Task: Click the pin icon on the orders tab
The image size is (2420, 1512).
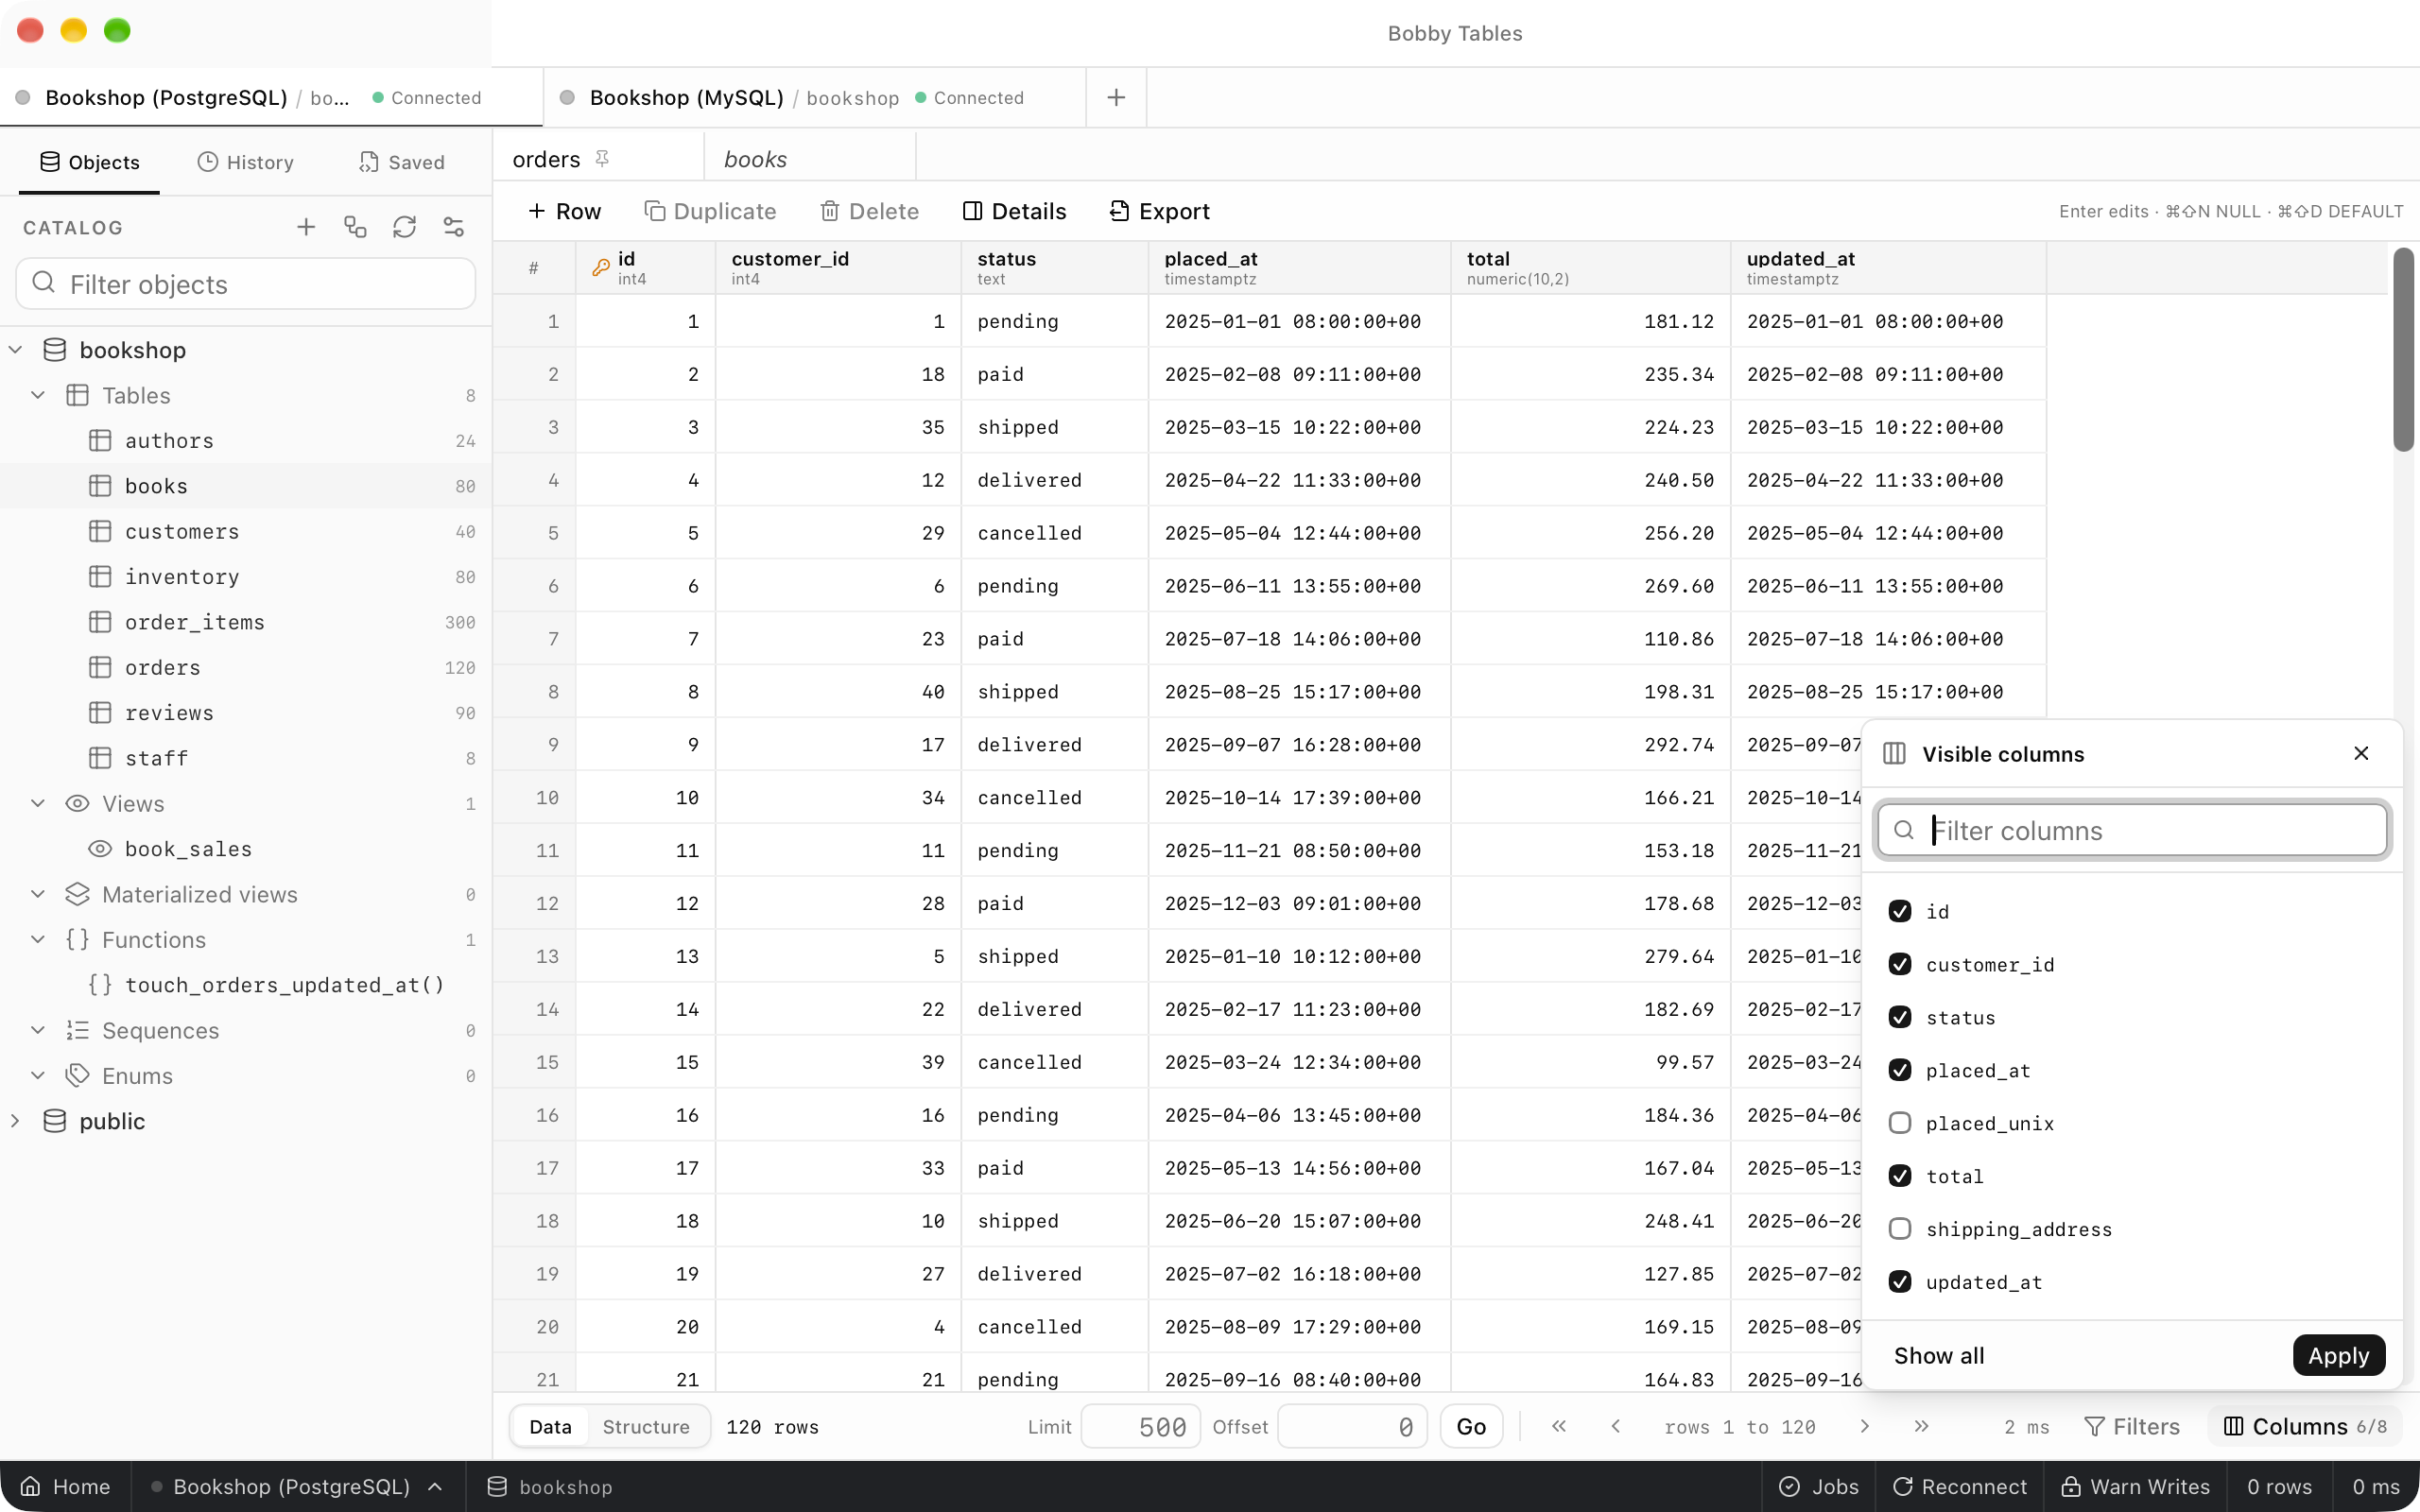Action: pyautogui.click(x=602, y=158)
